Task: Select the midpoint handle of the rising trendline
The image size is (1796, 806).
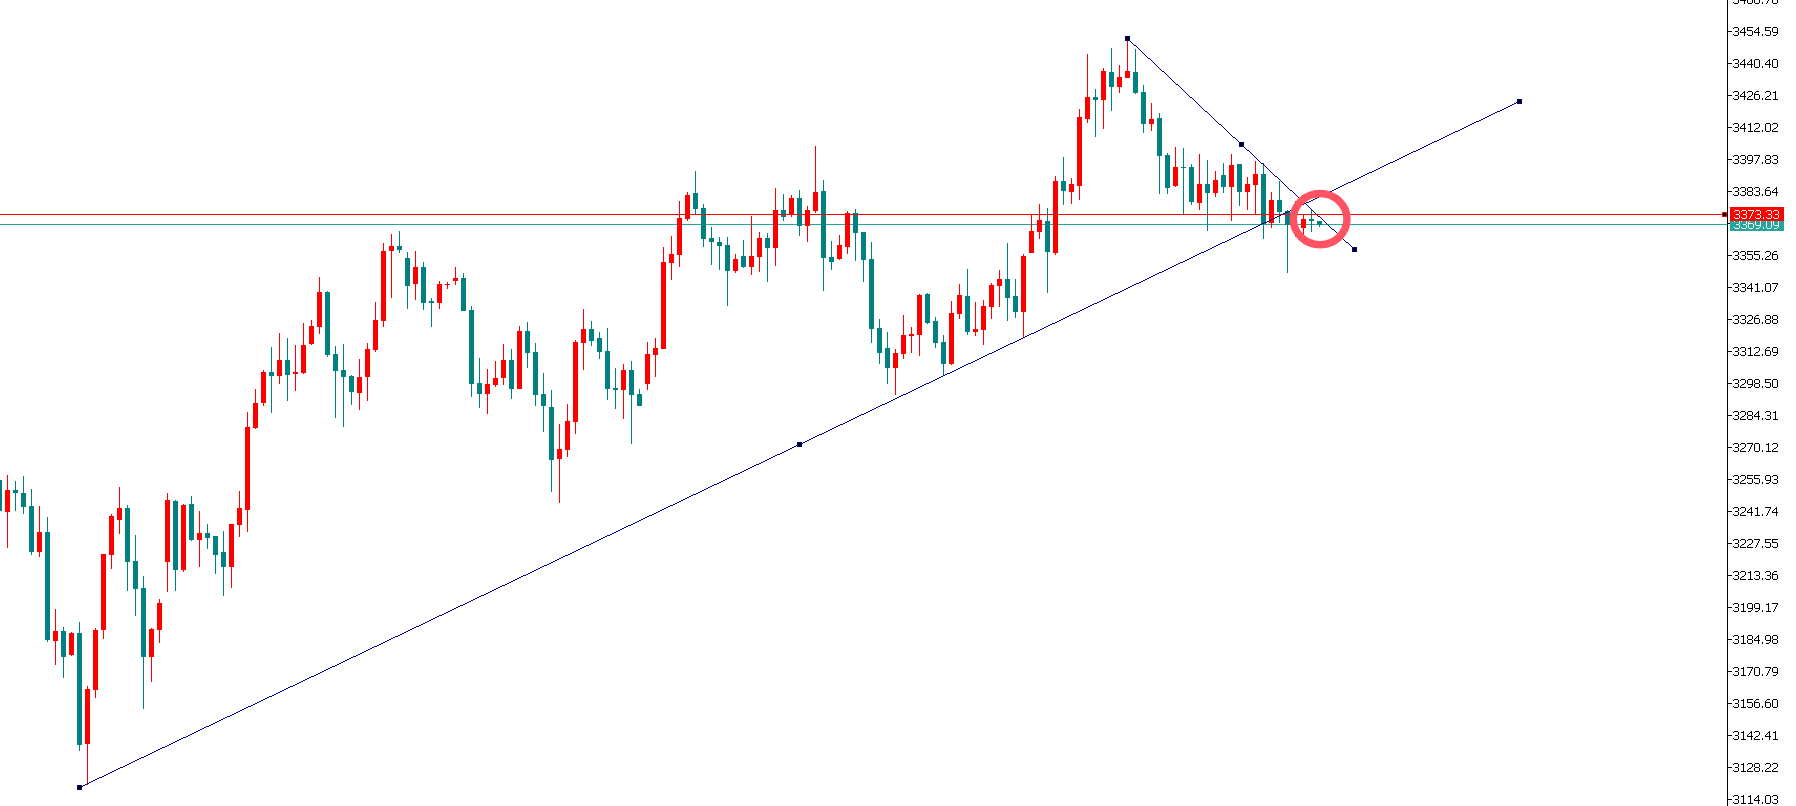Action: (x=799, y=444)
